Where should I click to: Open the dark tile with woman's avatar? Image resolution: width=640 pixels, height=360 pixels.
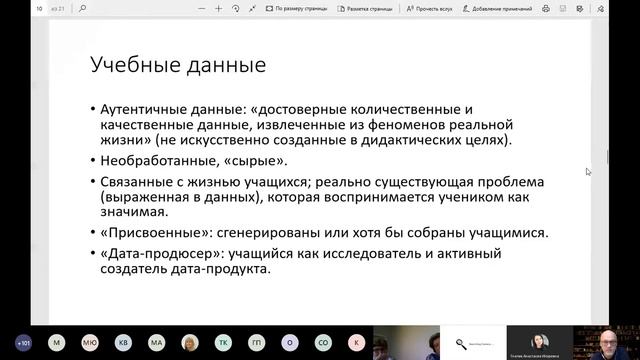(540, 343)
